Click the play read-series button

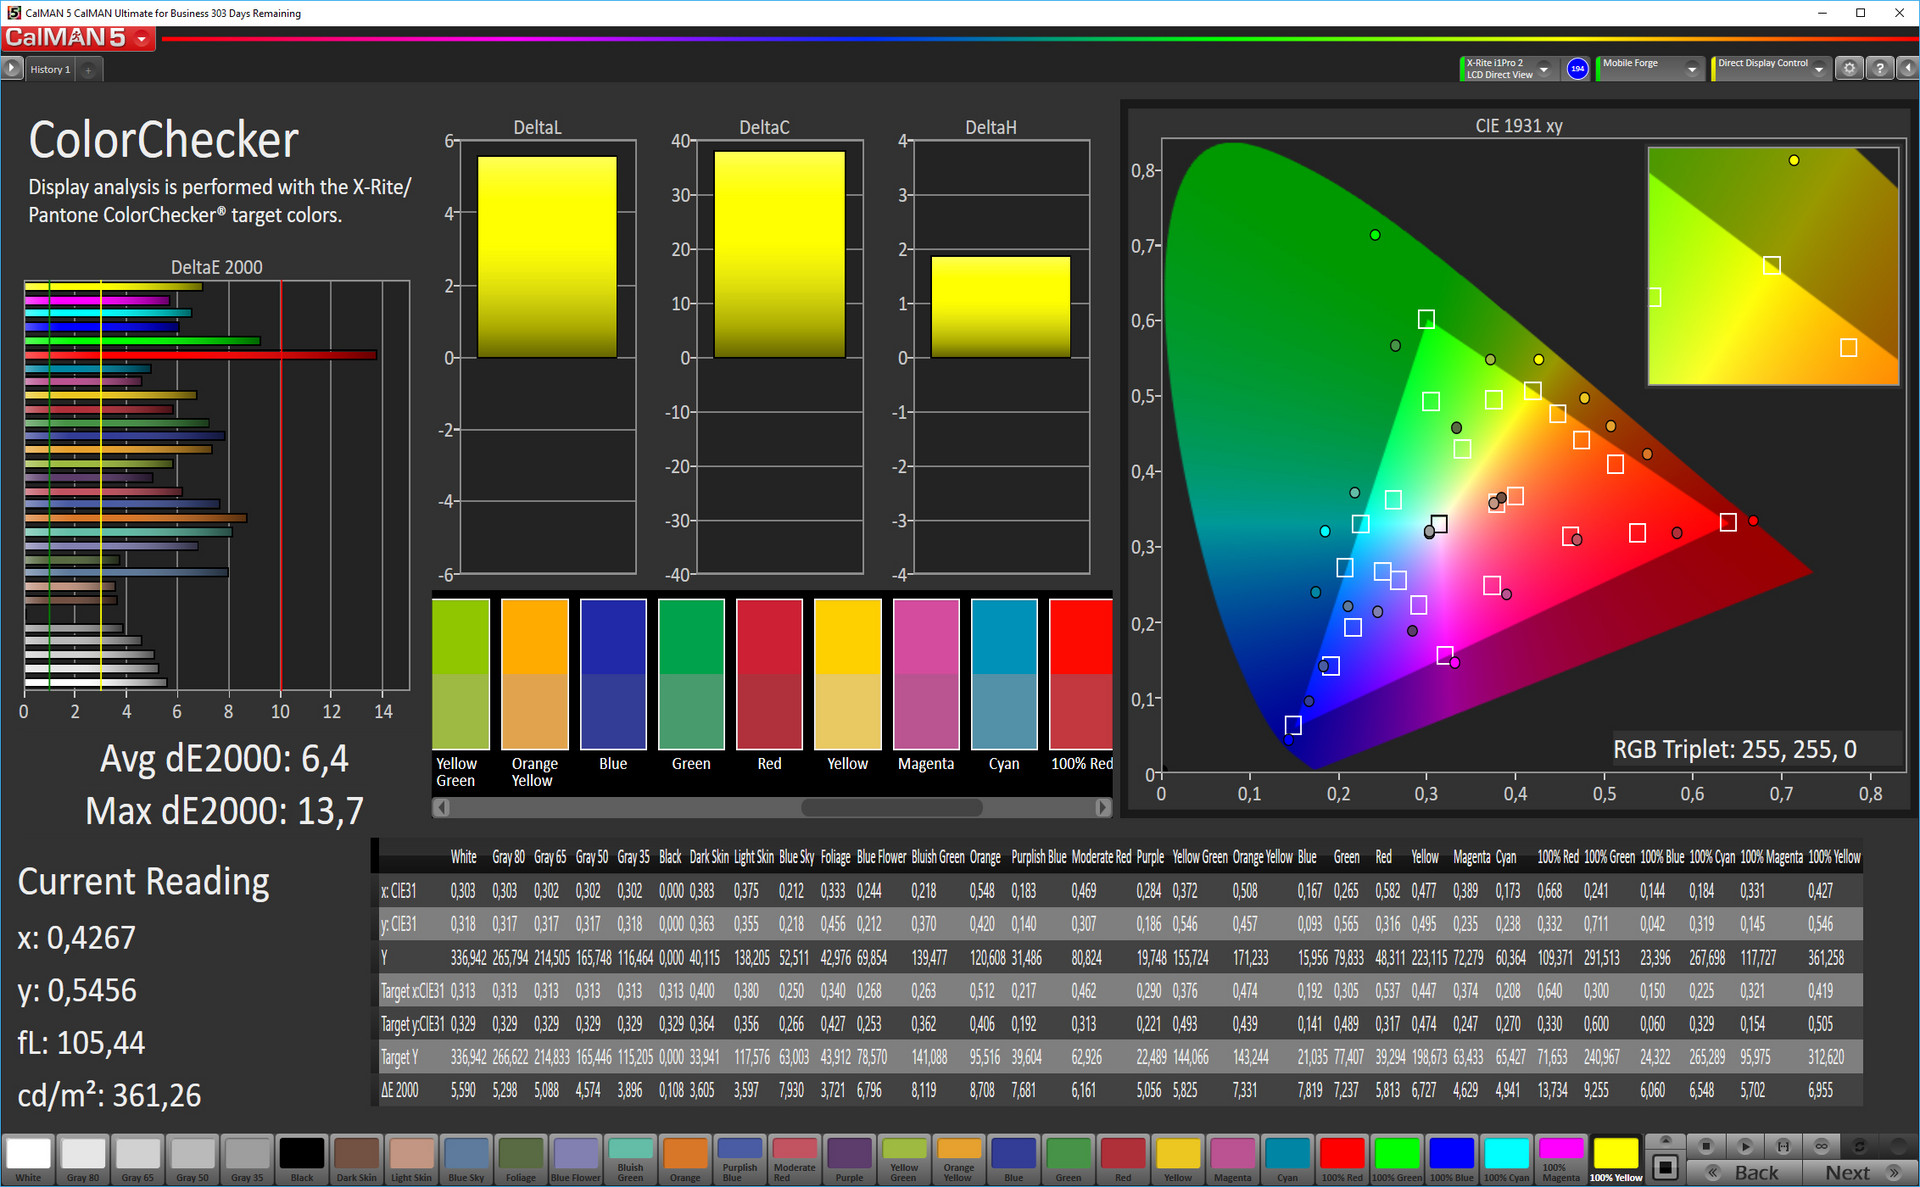1745,1146
